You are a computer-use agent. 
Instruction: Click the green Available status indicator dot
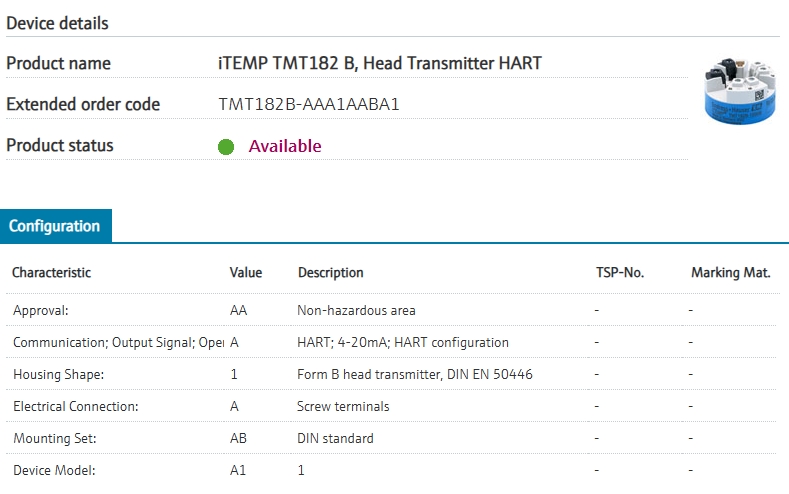(x=226, y=146)
